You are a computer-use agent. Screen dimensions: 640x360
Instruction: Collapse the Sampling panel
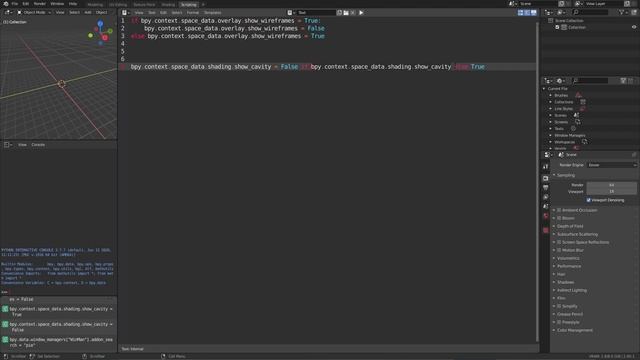tap(565, 175)
